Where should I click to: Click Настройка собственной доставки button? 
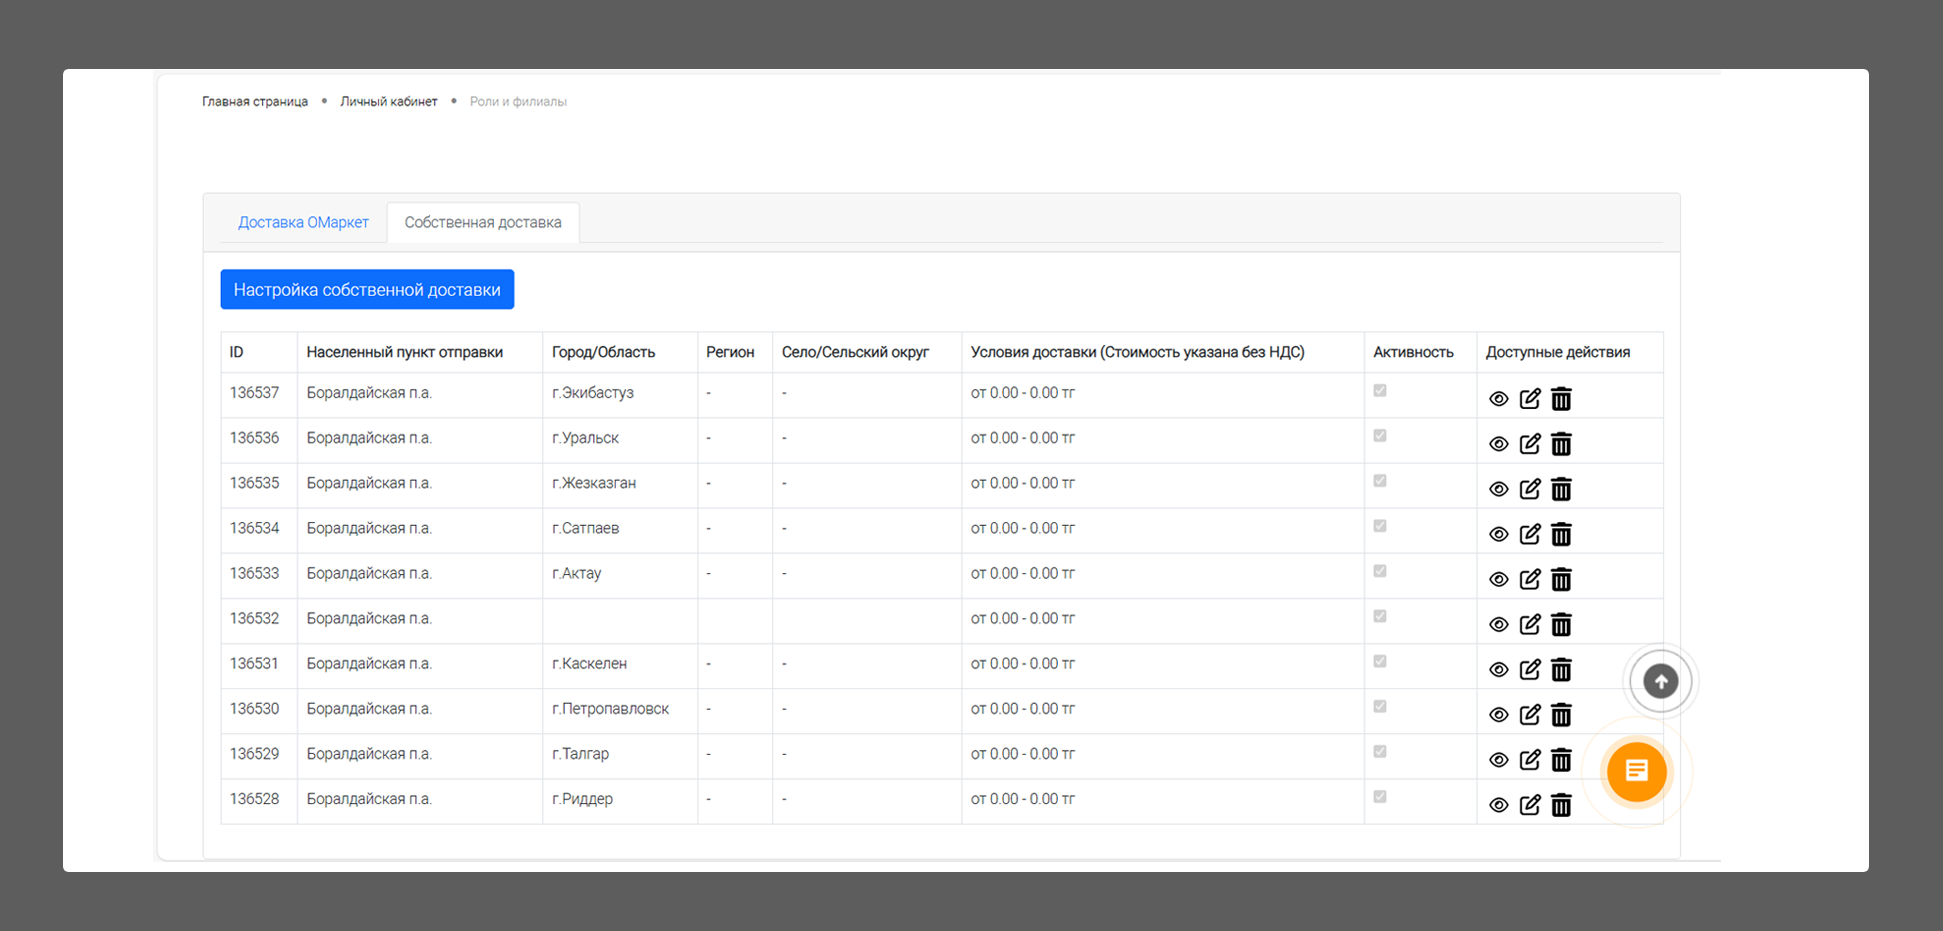pyautogui.click(x=367, y=289)
